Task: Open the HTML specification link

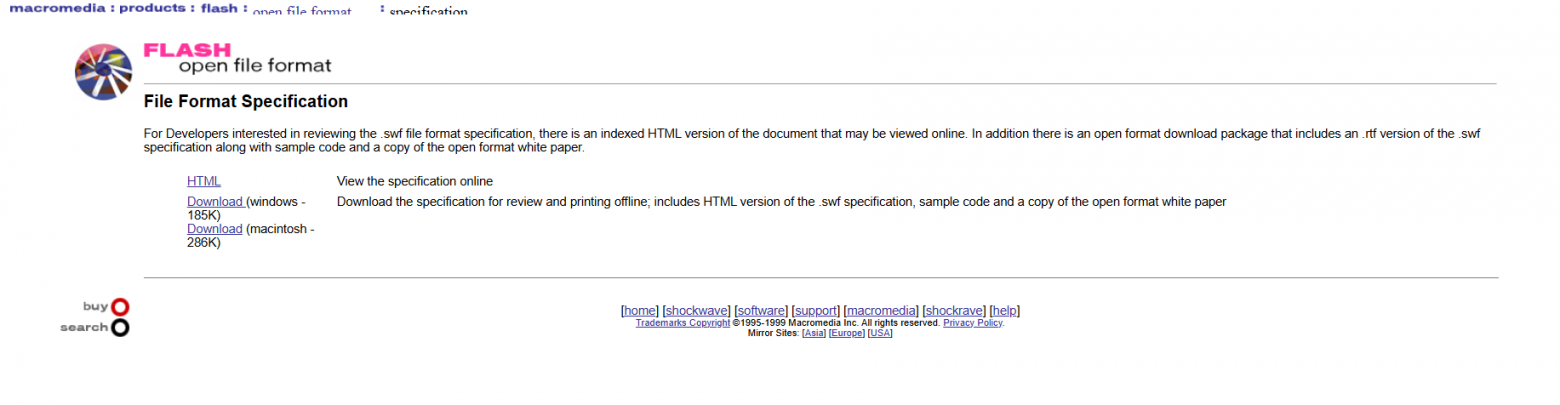Action: 203,181
